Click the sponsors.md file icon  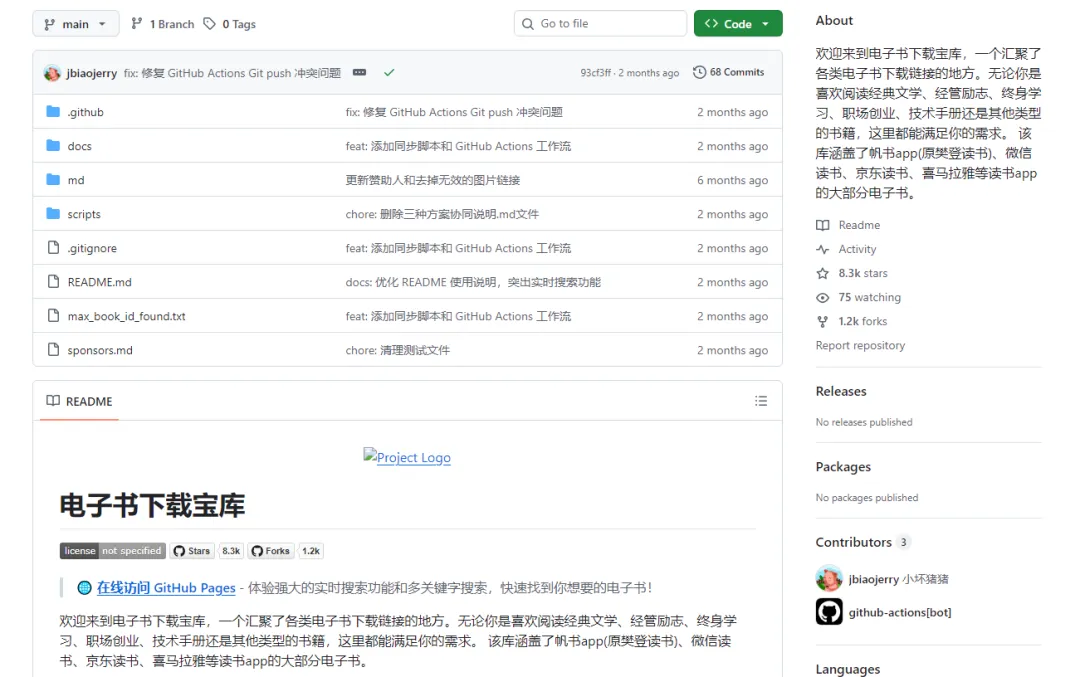tap(53, 349)
